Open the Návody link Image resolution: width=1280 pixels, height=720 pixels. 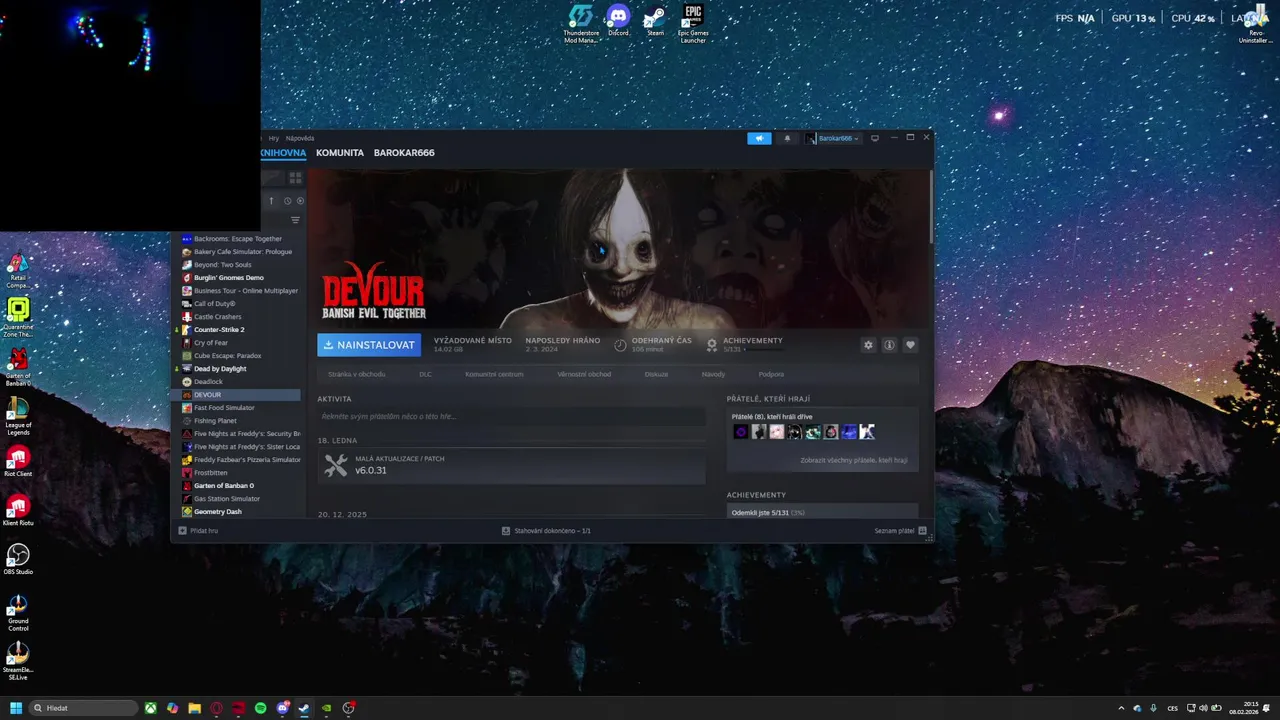click(x=713, y=374)
